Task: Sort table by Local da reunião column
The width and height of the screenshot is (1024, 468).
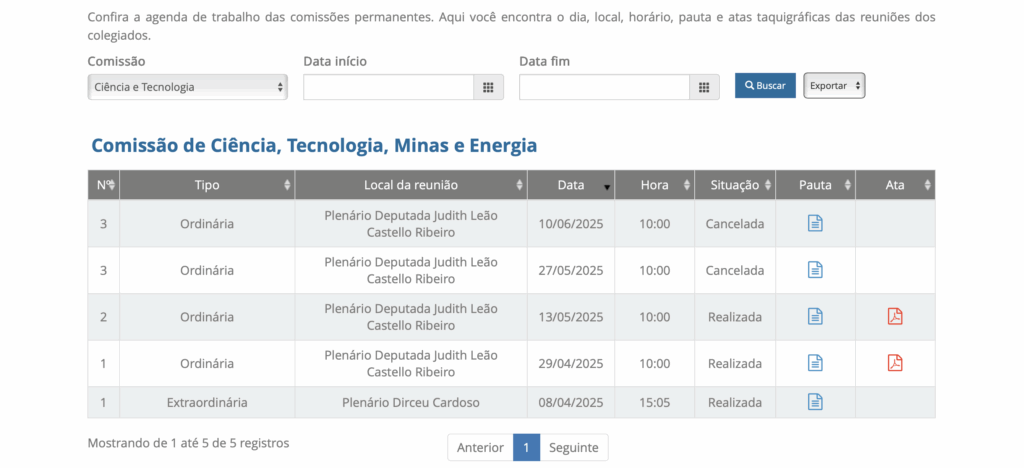Action: [x=411, y=185]
